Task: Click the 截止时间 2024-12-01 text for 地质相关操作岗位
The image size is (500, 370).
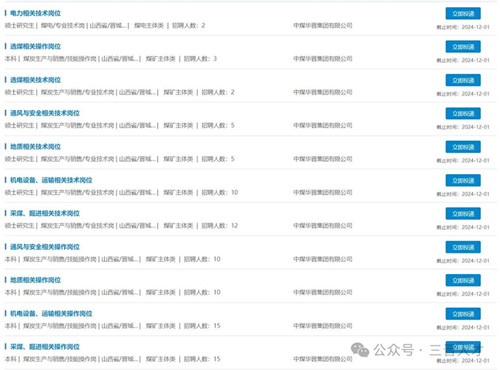Action: coord(463,294)
